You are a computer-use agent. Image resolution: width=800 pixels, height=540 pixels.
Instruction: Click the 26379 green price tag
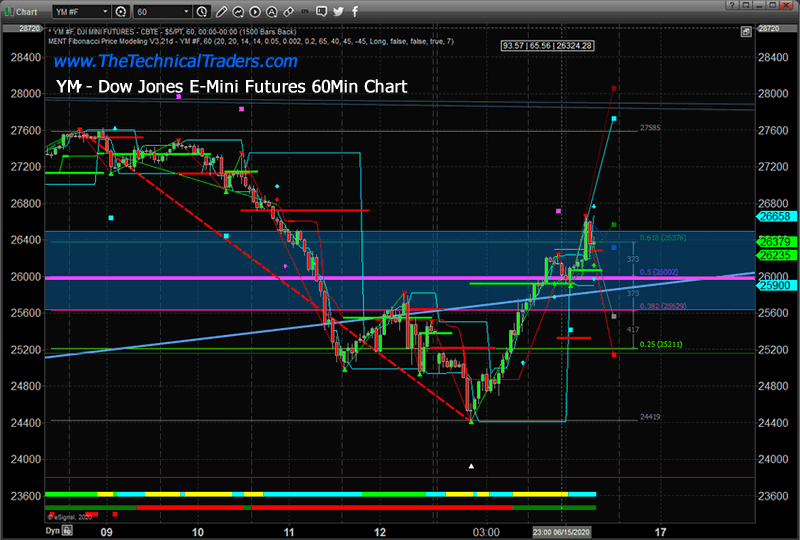[774, 241]
